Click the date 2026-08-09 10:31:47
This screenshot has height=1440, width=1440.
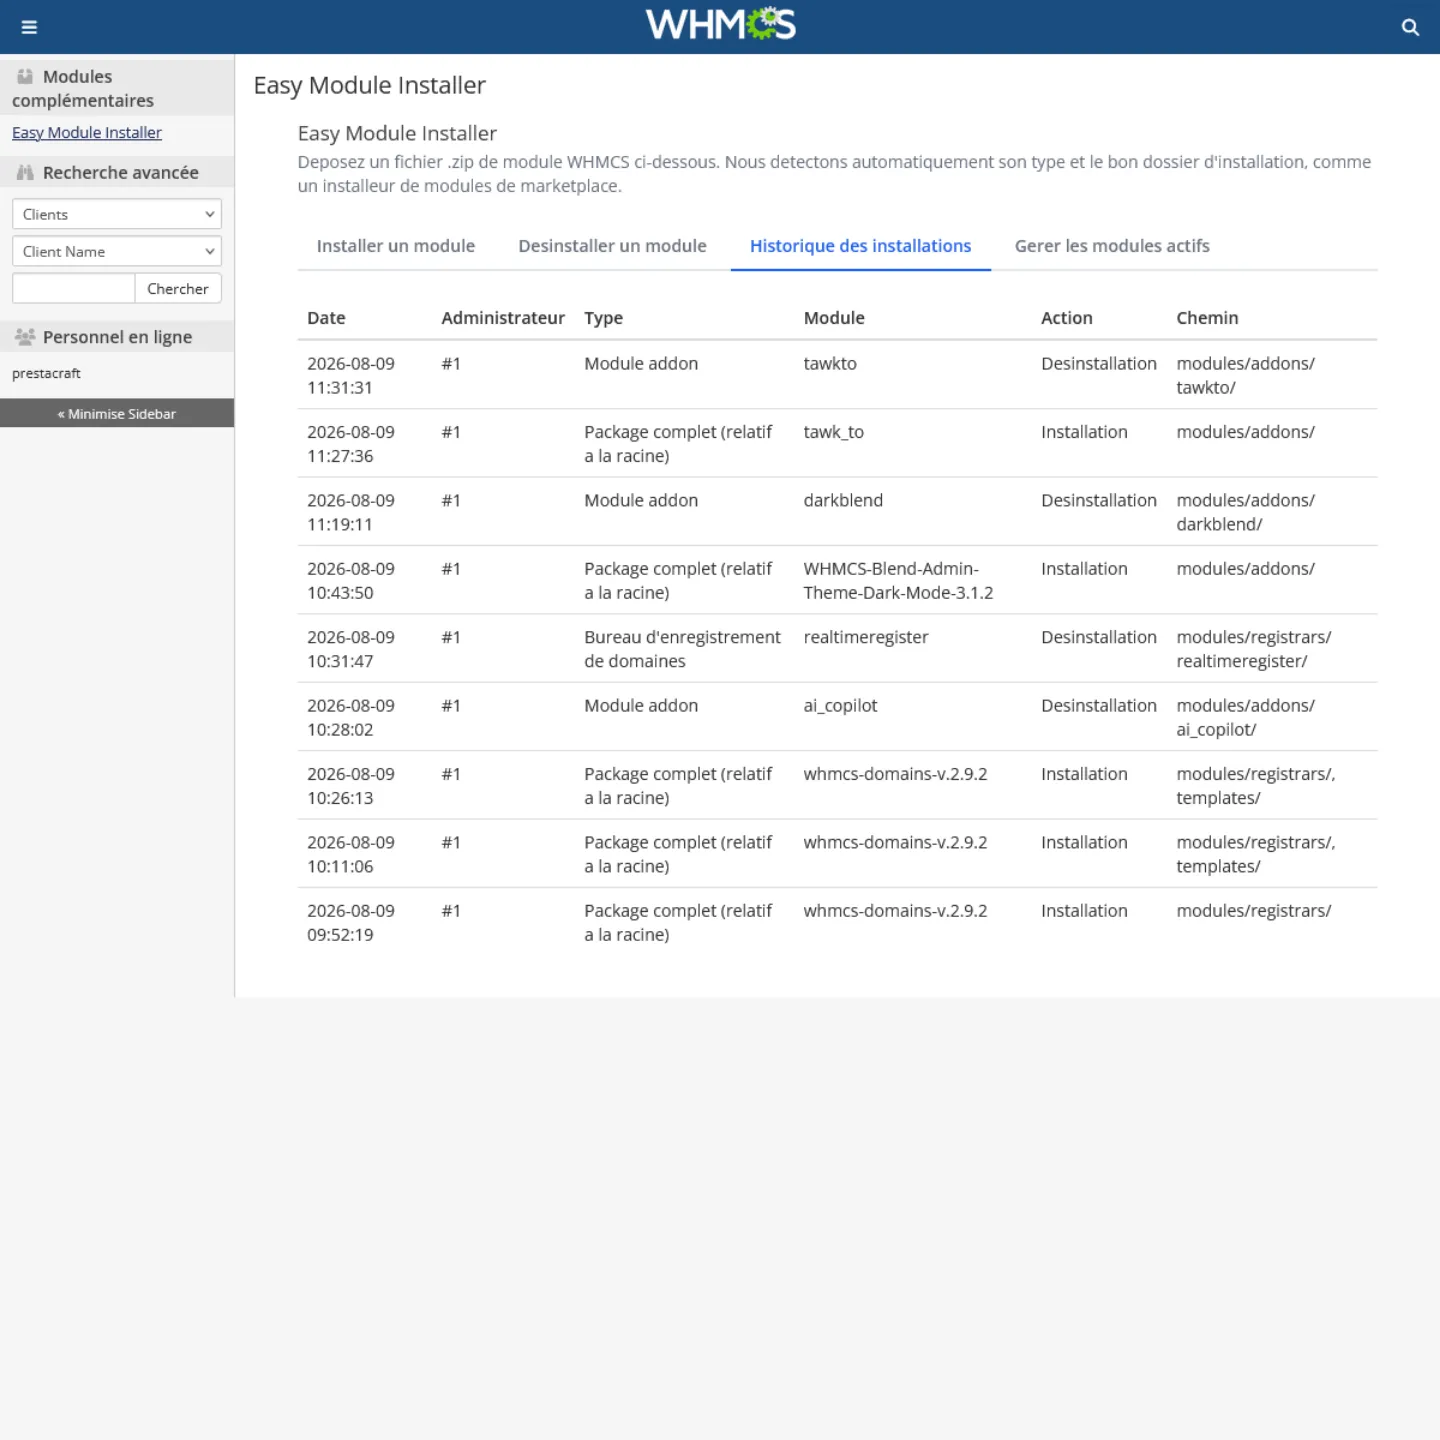click(x=351, y=649)
